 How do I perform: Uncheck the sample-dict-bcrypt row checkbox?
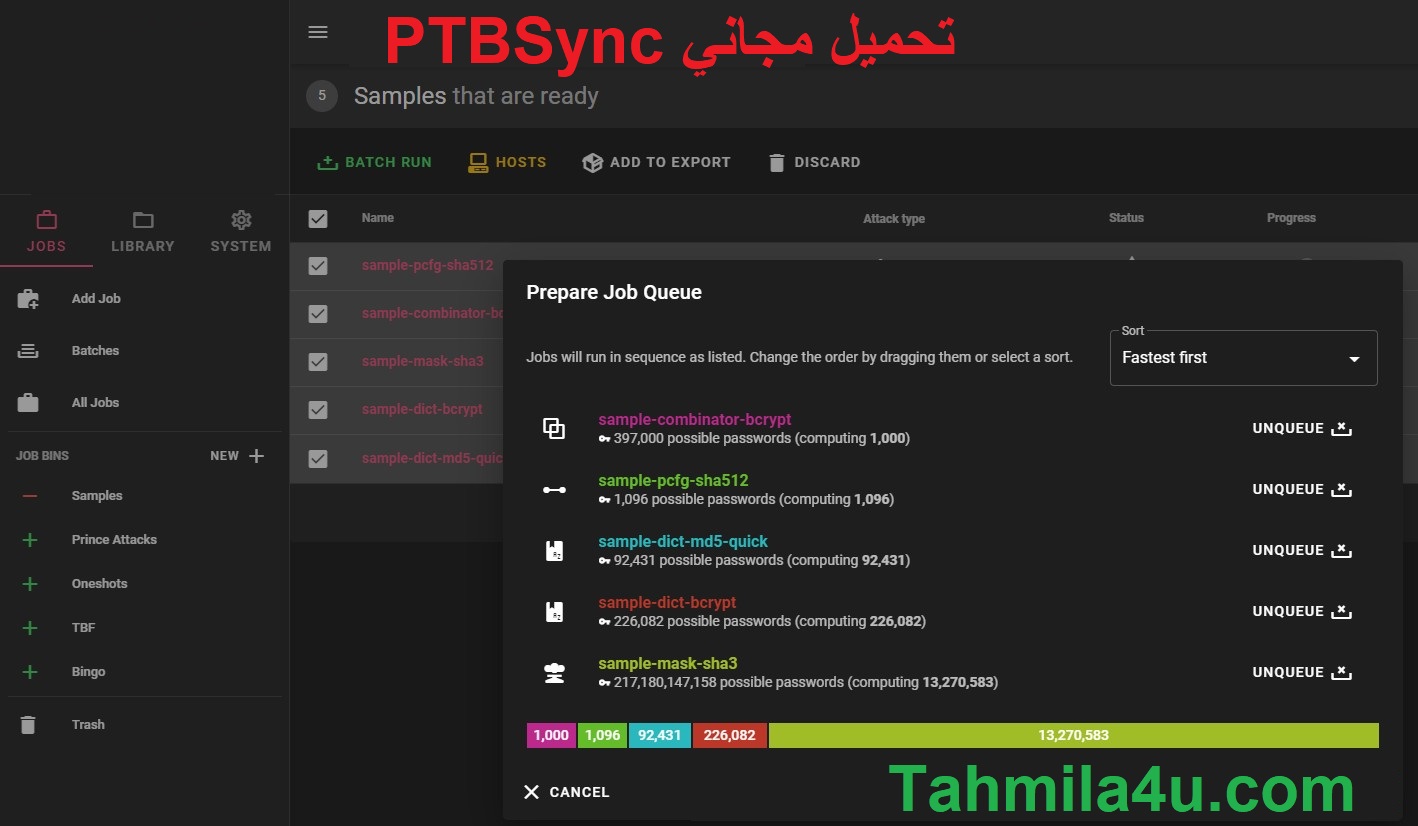318,410
